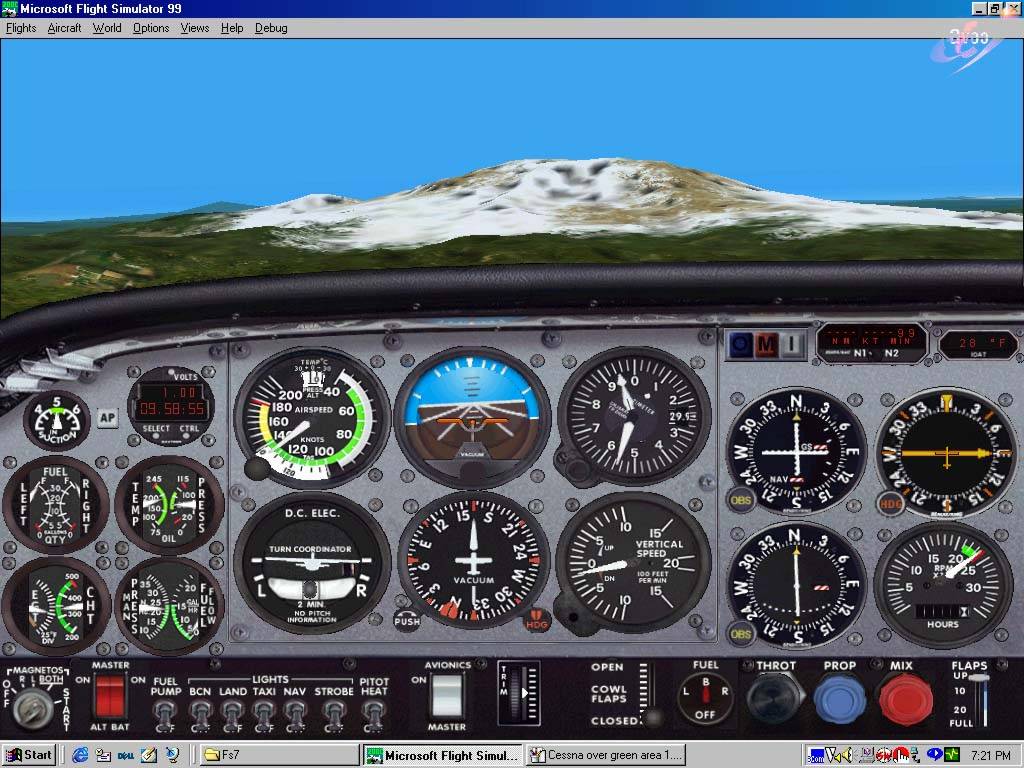Toggle the LAND landing light switch

tap(232, 715)
